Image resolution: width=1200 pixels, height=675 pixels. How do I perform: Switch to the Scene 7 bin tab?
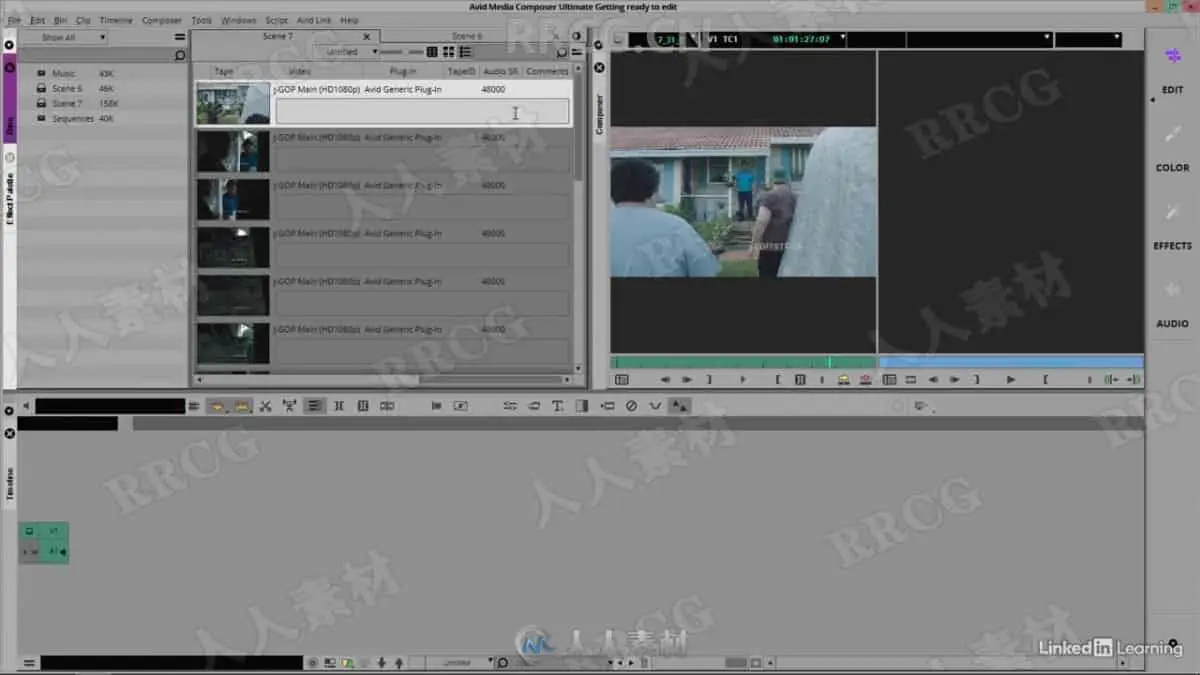[277, 36]
